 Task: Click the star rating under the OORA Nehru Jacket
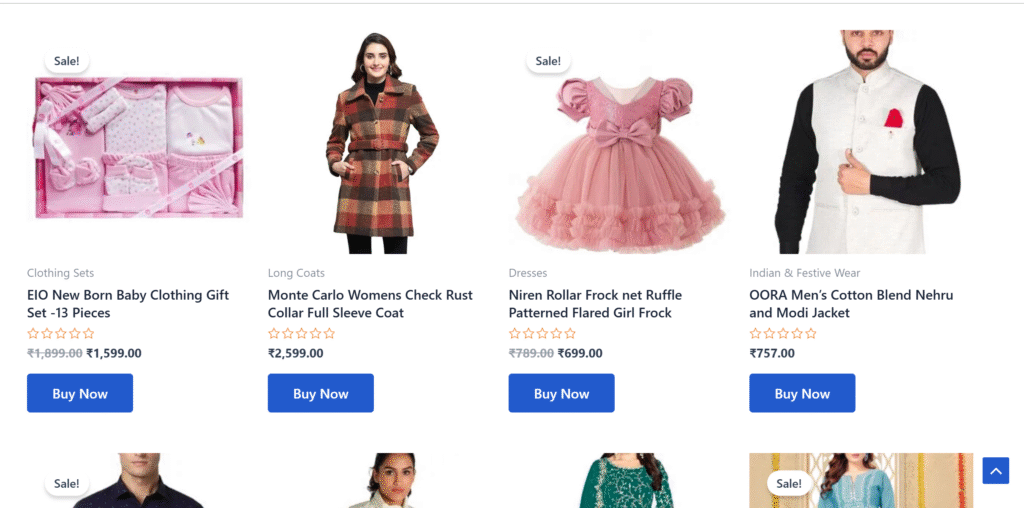783,334
